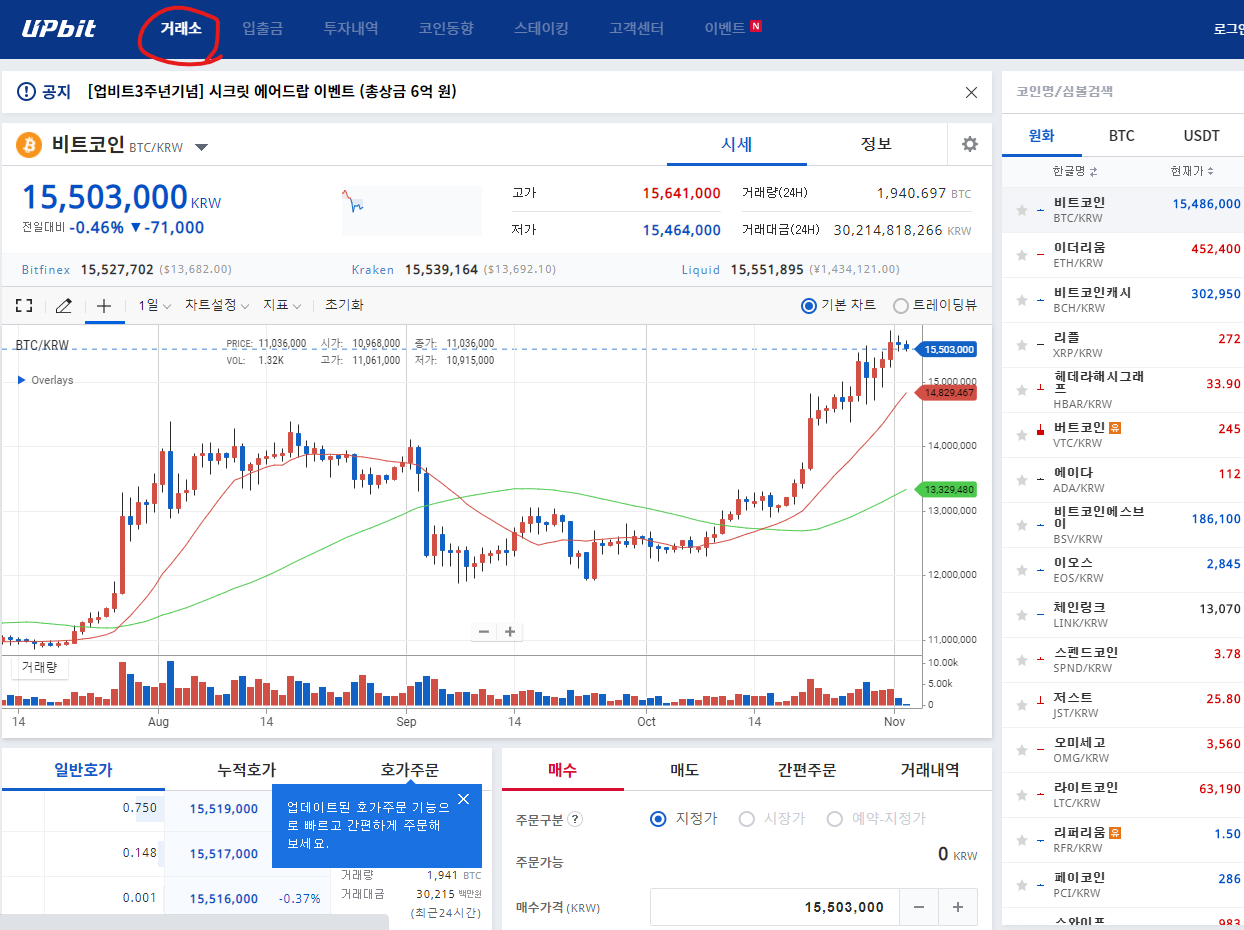
Task: Open the 거래소 menu
Action: point(181,28)
